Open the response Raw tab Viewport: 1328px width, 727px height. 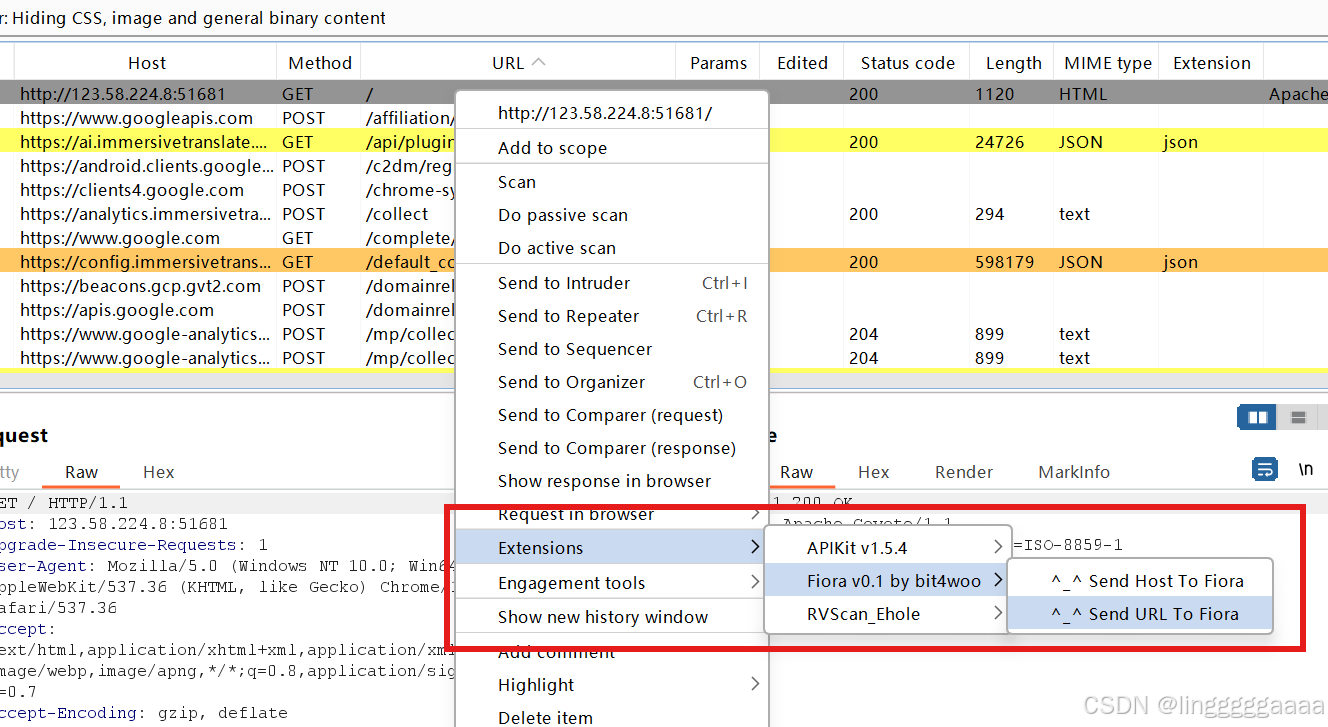797,472
